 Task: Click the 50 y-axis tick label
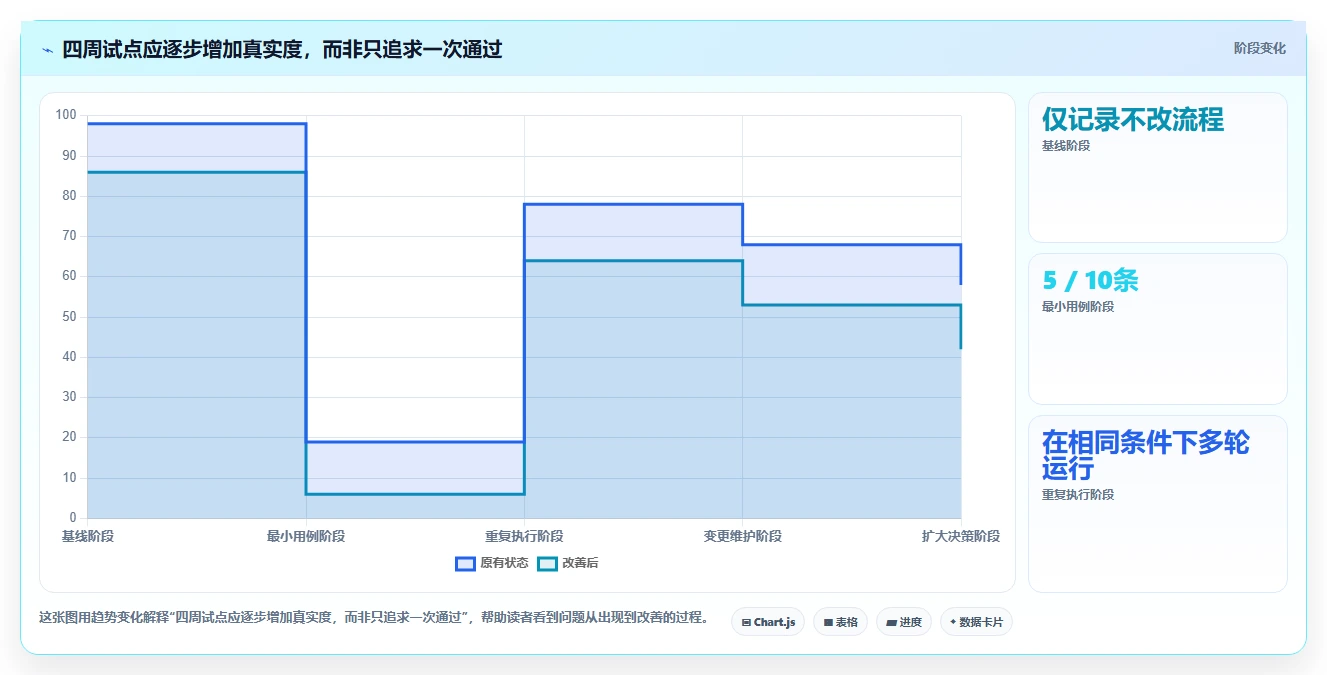click(x=69, y=316)
